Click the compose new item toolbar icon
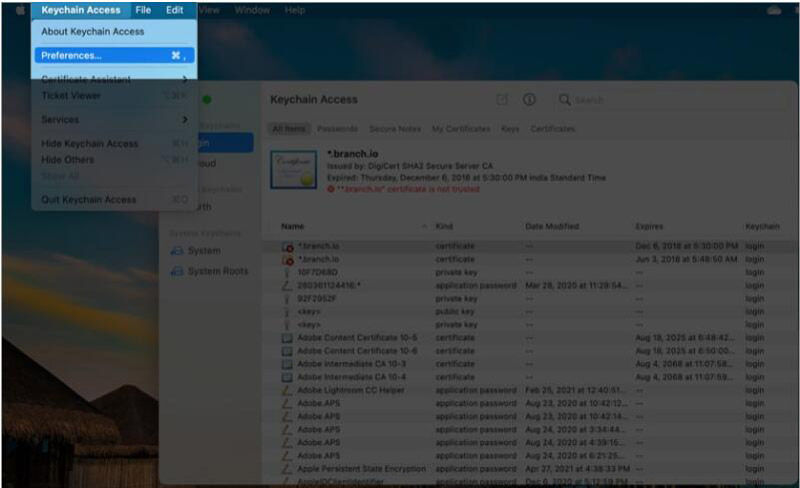 502,100
